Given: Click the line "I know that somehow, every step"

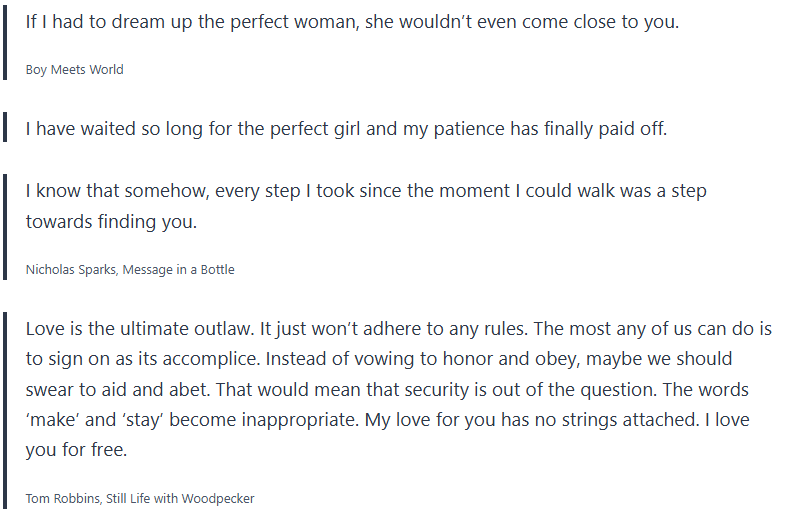Looking at the screenshot, I should click(x=366, y=191).
